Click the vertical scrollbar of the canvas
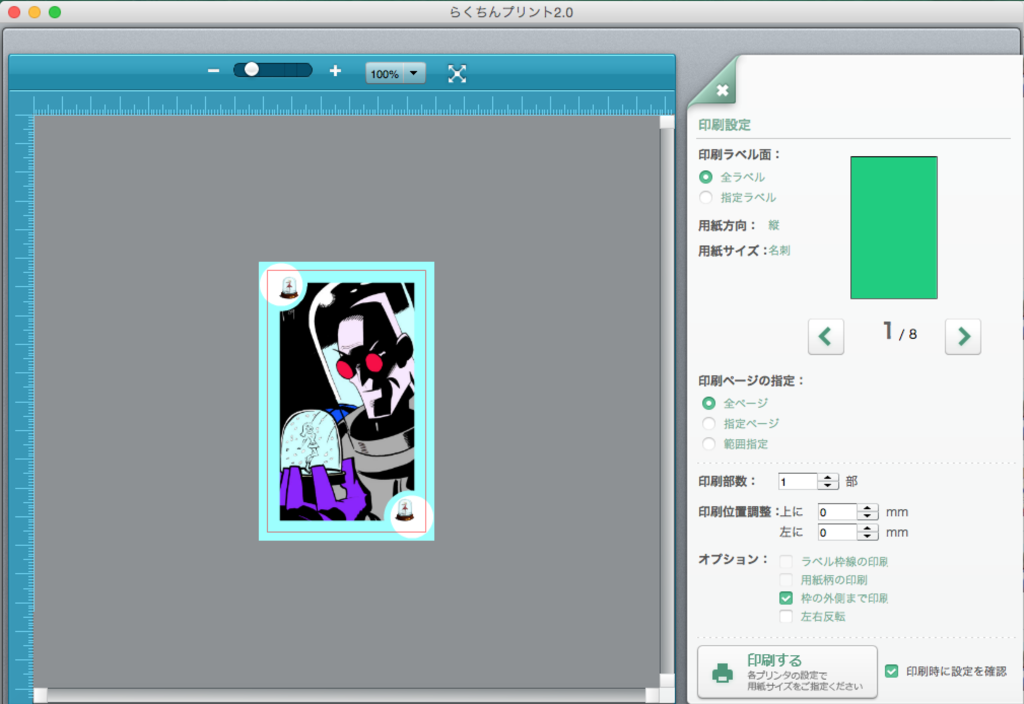This screenshot has height=704, width=1024. point(667,401)
